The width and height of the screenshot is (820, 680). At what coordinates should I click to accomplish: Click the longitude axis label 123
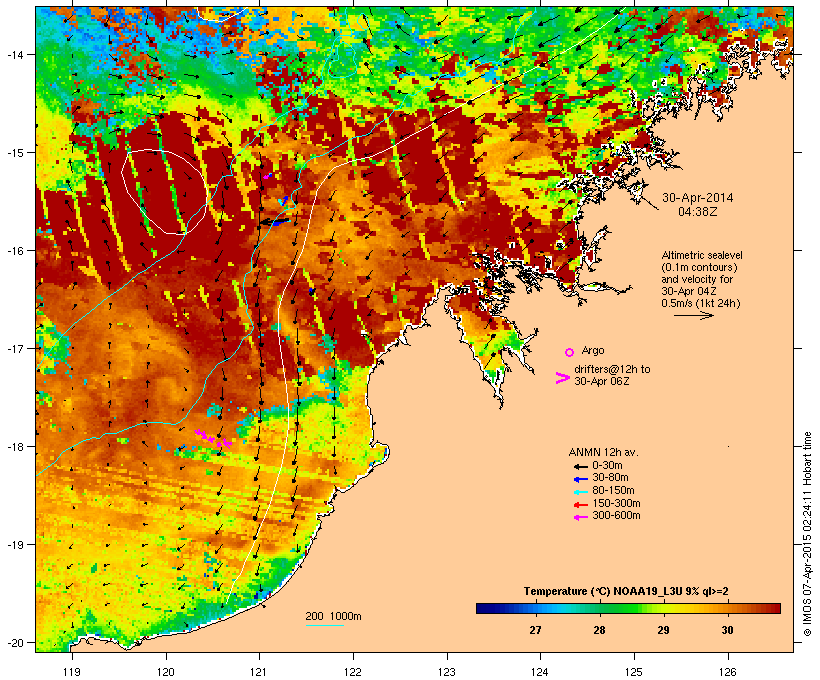click(x=447, y=672)
